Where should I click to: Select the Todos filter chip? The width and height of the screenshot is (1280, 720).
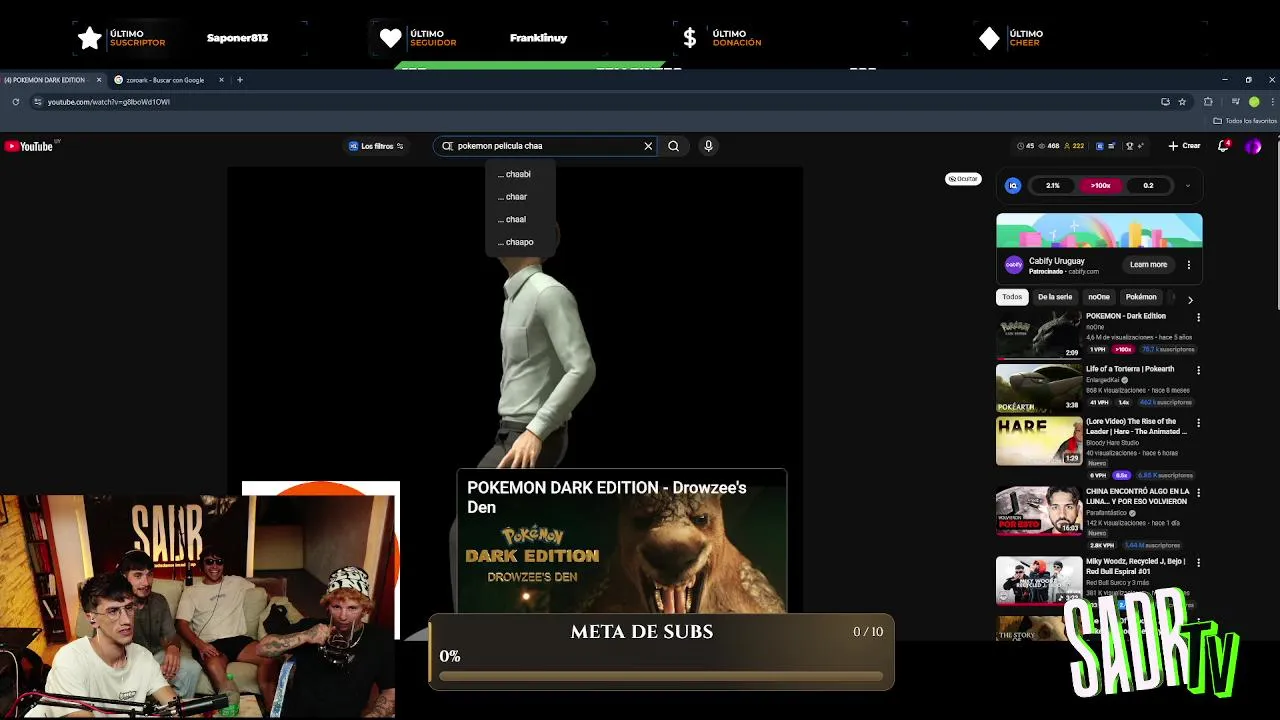click(x=1012, y=297)
